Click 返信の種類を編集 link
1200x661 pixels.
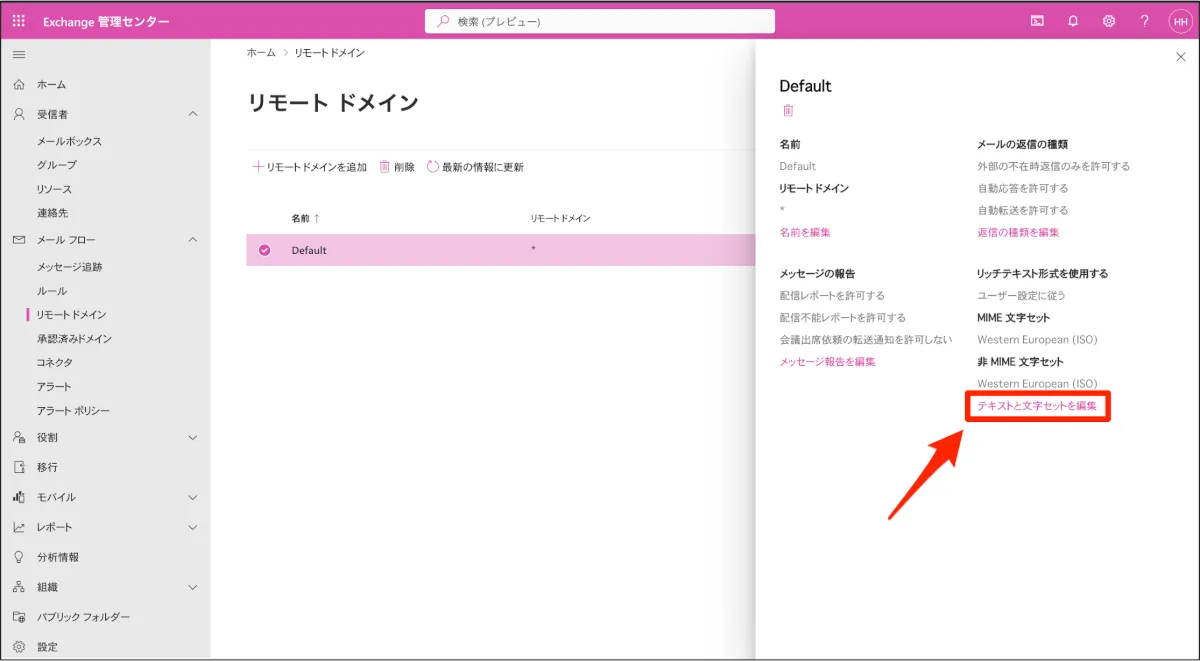[x=1018, y=232]
